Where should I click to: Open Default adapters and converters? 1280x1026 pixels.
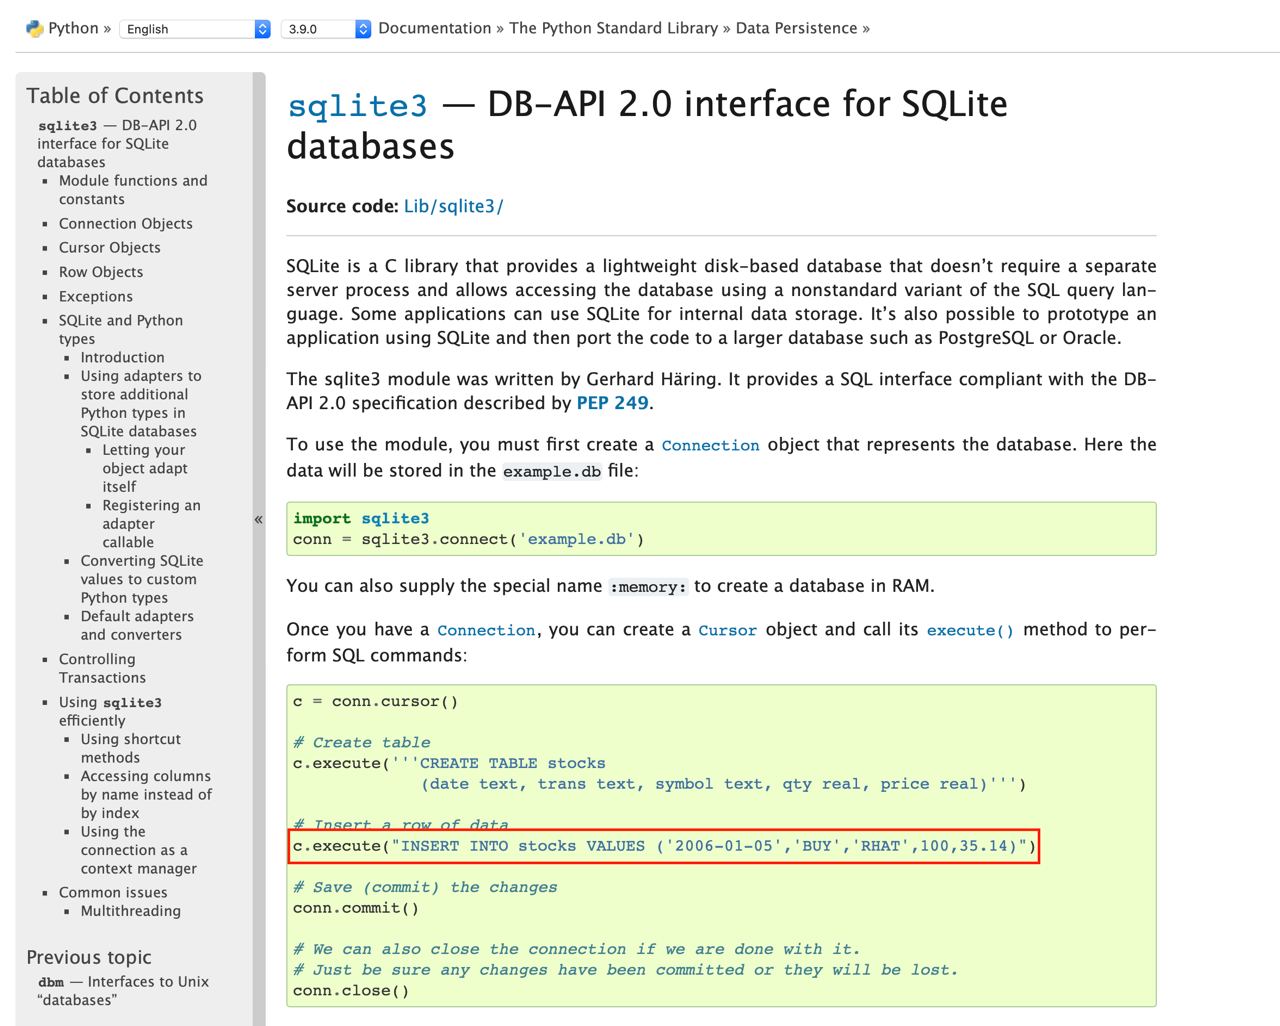[x=137, y=625]
